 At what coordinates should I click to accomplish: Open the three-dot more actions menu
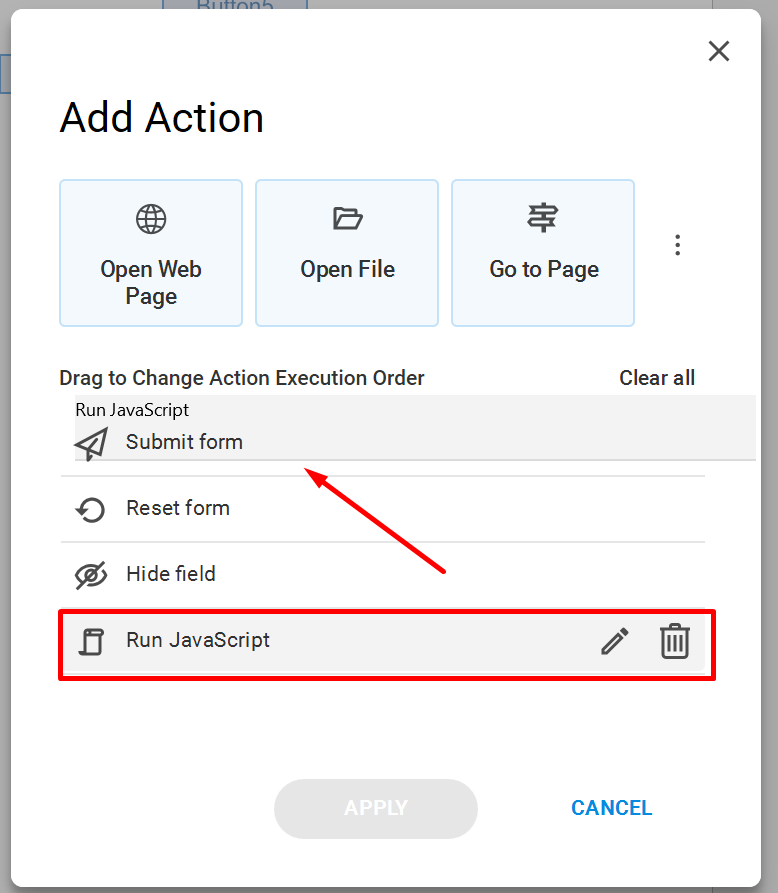coord(677,245)
